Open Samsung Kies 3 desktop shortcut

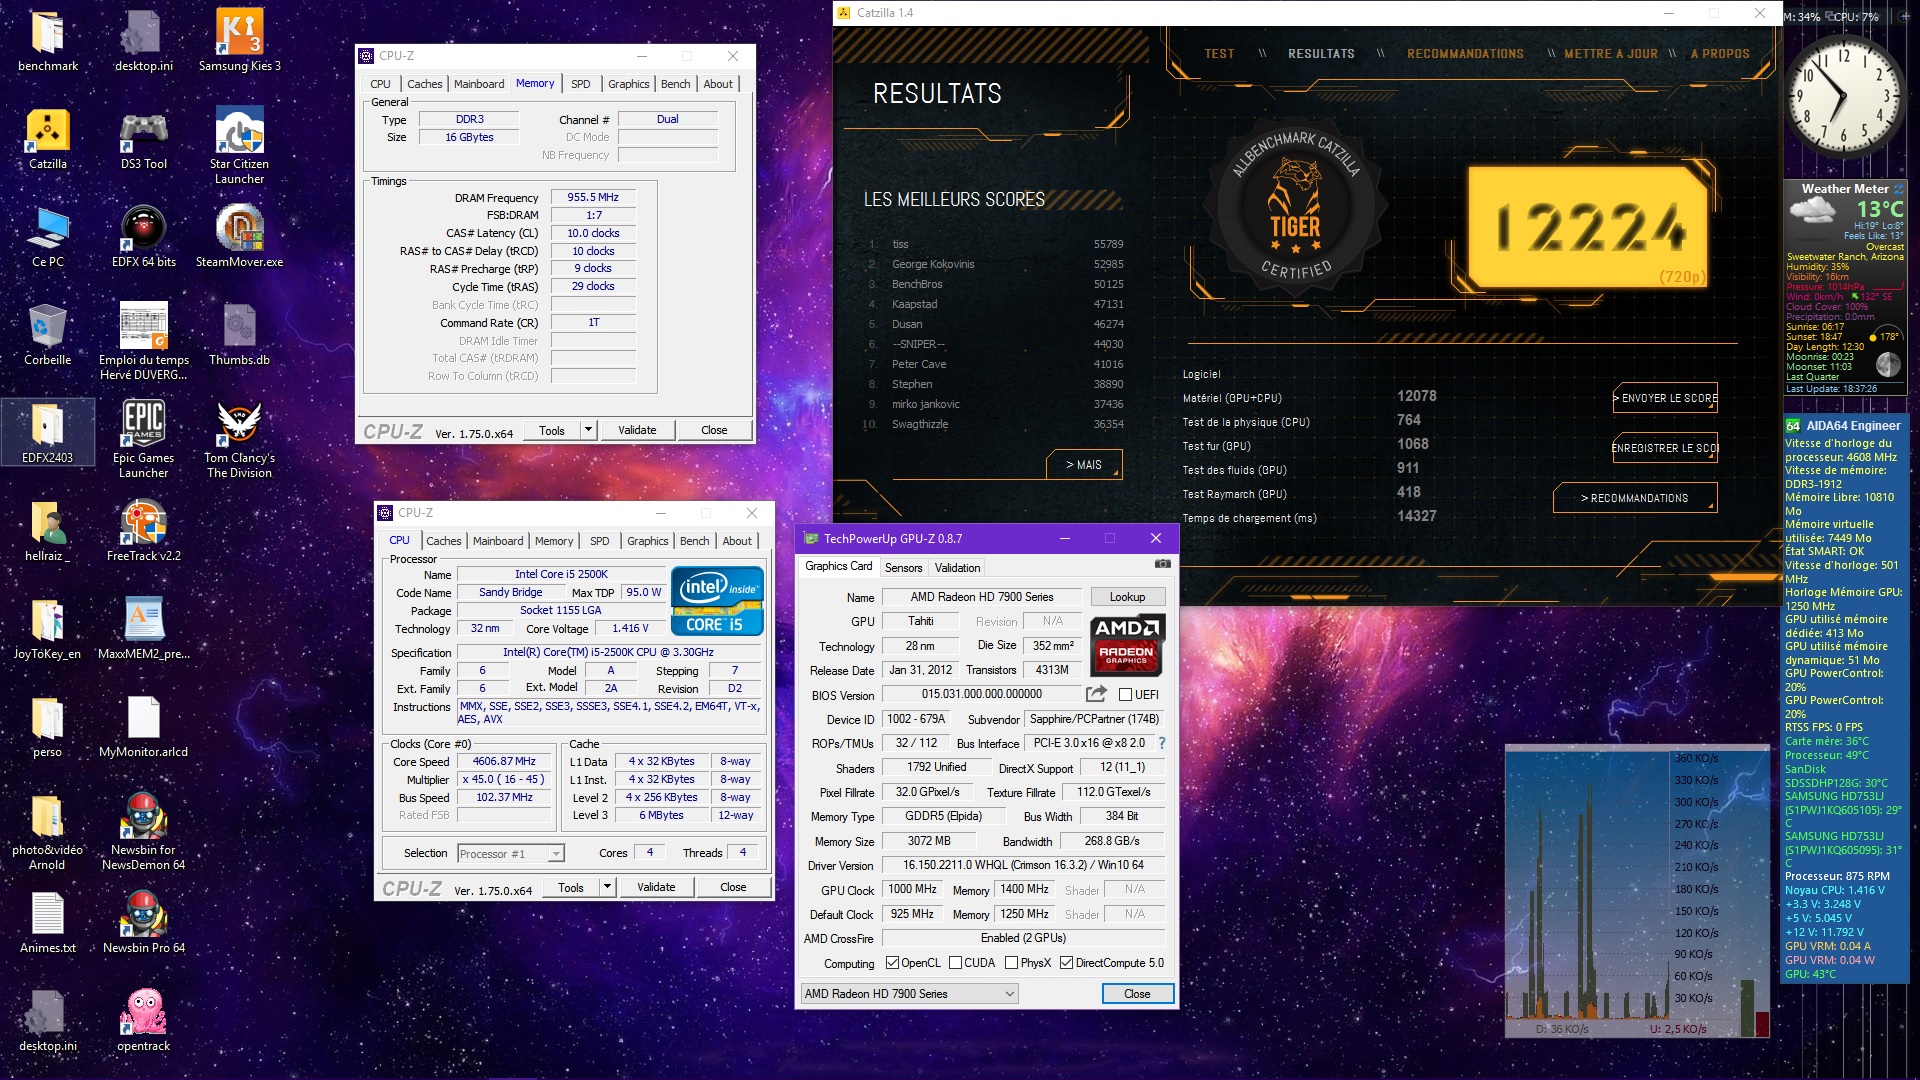pos(240,42)
